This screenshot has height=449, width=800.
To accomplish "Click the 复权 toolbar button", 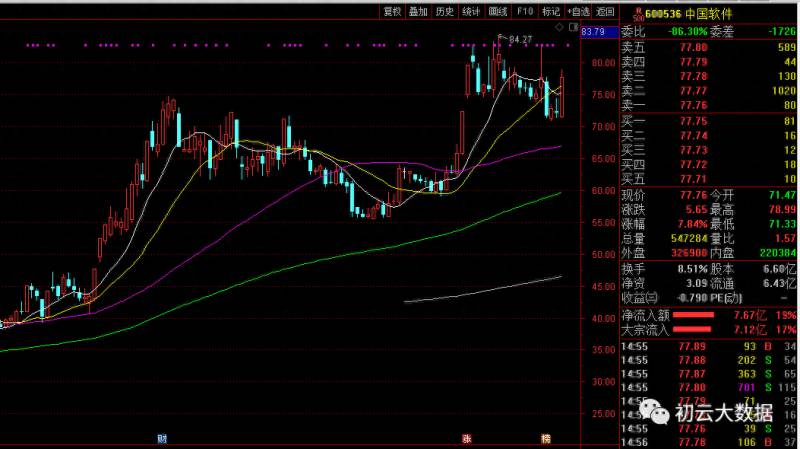I will click(x=392, y=11).
